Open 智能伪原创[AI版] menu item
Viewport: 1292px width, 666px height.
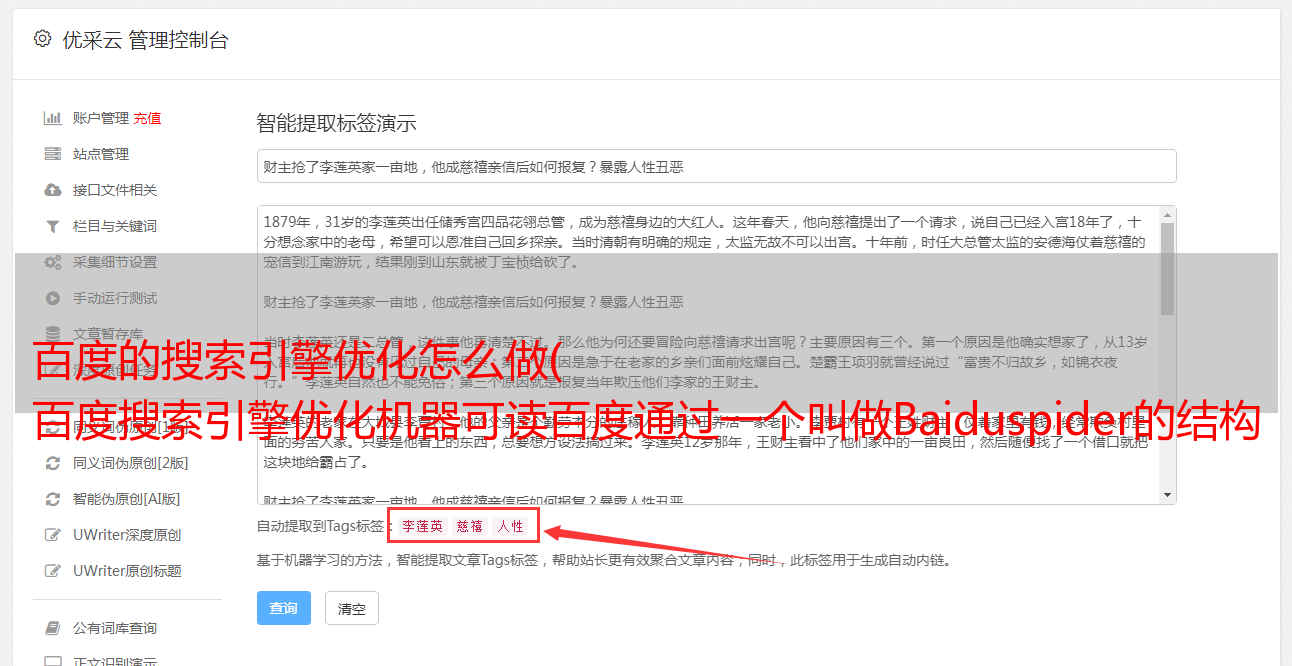[126, 499]
